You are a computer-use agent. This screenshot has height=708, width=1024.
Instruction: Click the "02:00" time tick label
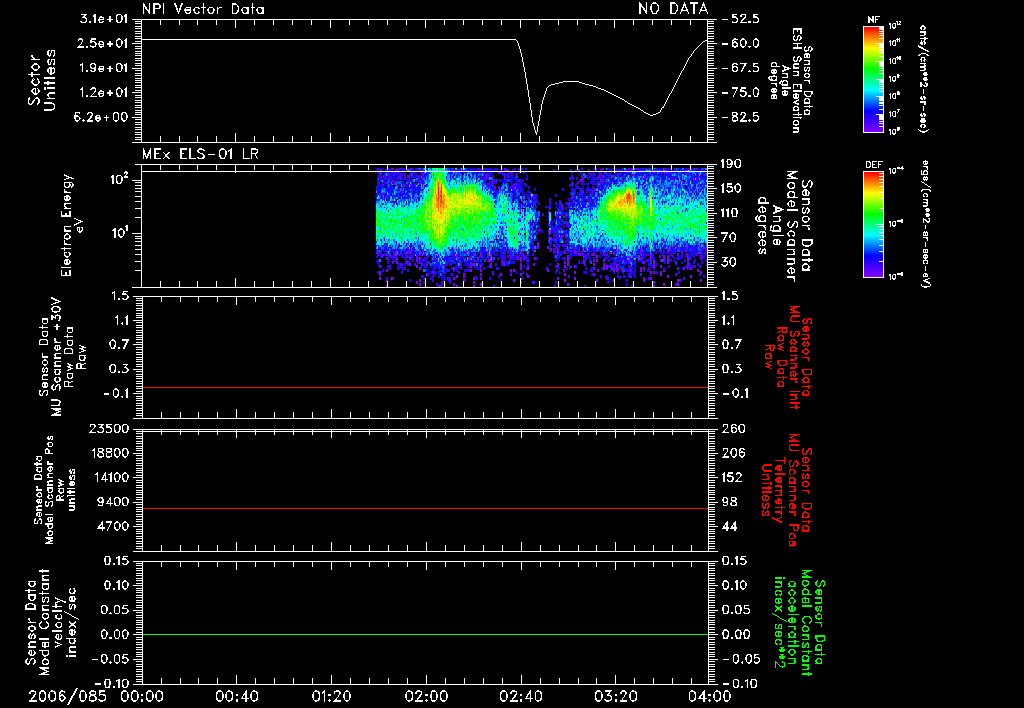(426, 696)
